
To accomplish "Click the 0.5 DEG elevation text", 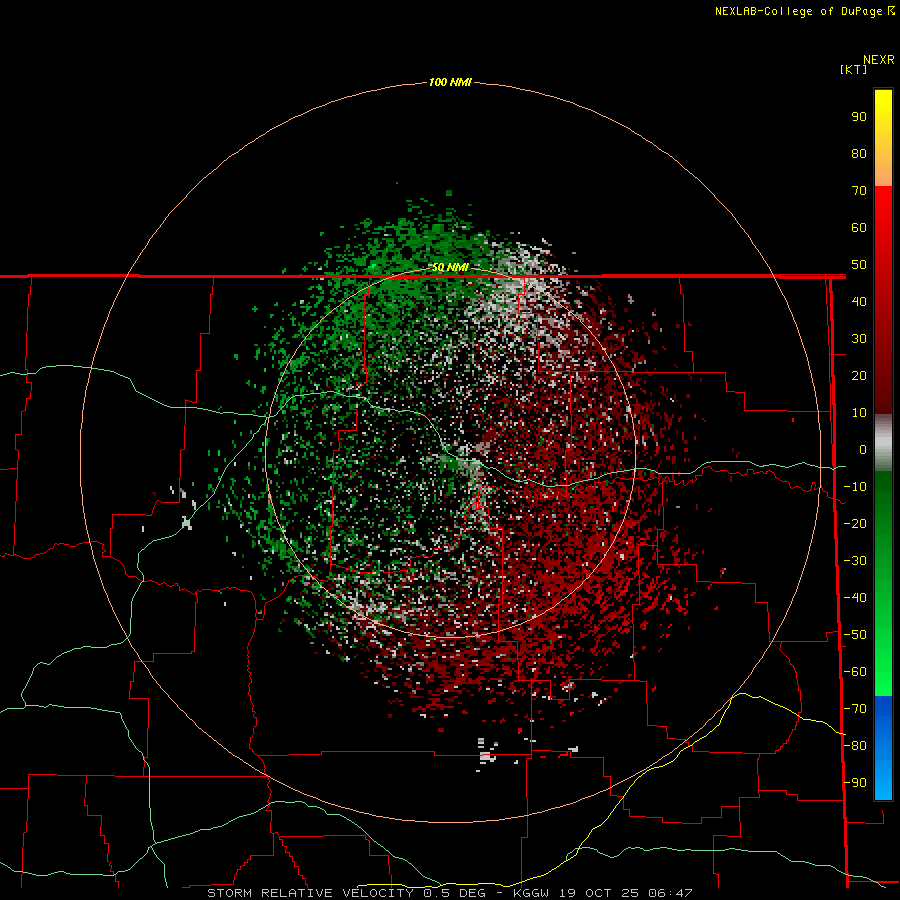I will pyautogui.click(x=455, y=893).
